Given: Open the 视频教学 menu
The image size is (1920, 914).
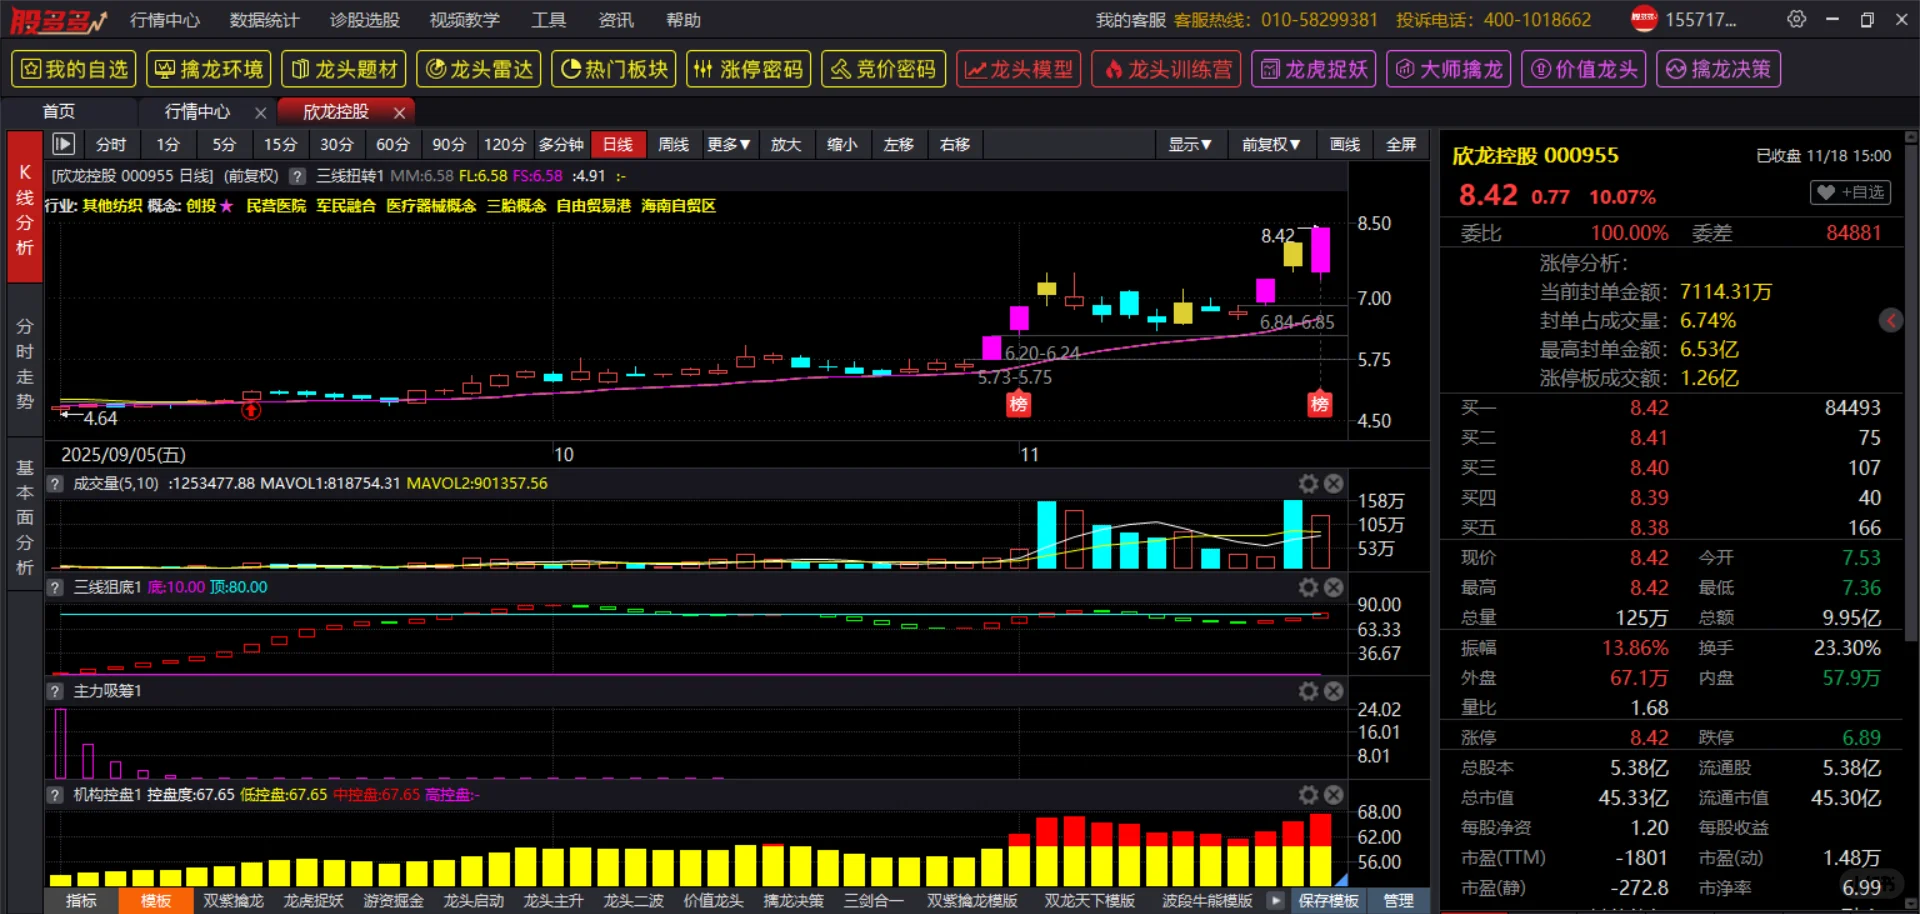Looking at the screenshot, I should coord(464,20).
